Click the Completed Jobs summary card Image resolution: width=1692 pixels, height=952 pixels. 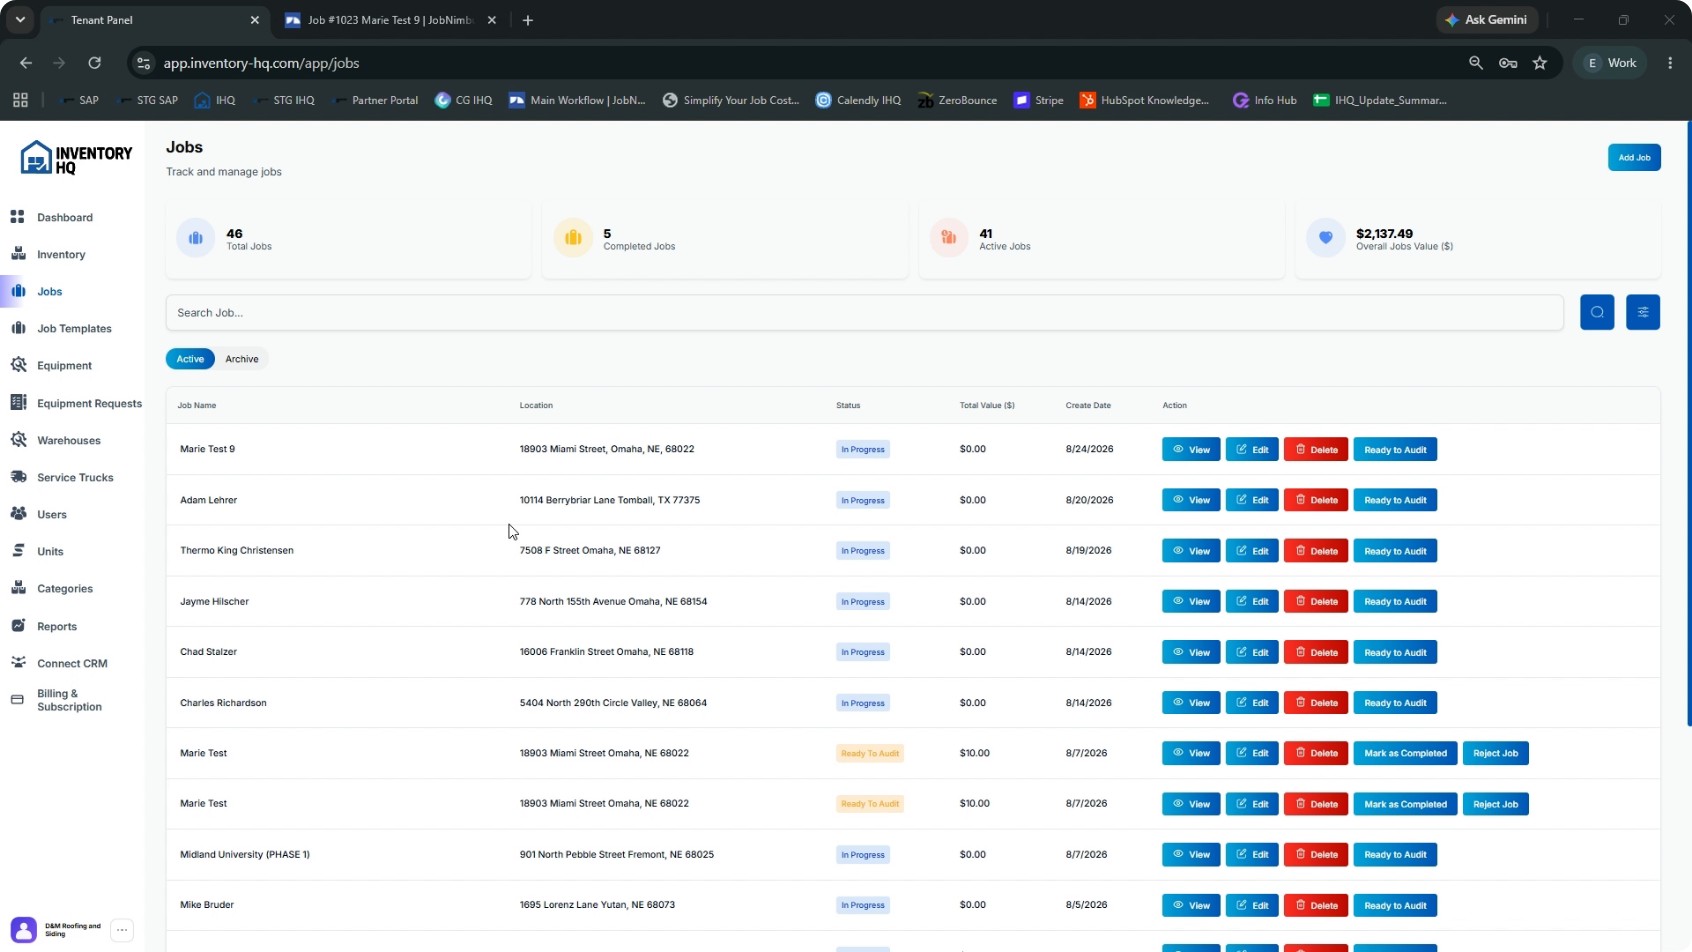(x=725, y=238)
